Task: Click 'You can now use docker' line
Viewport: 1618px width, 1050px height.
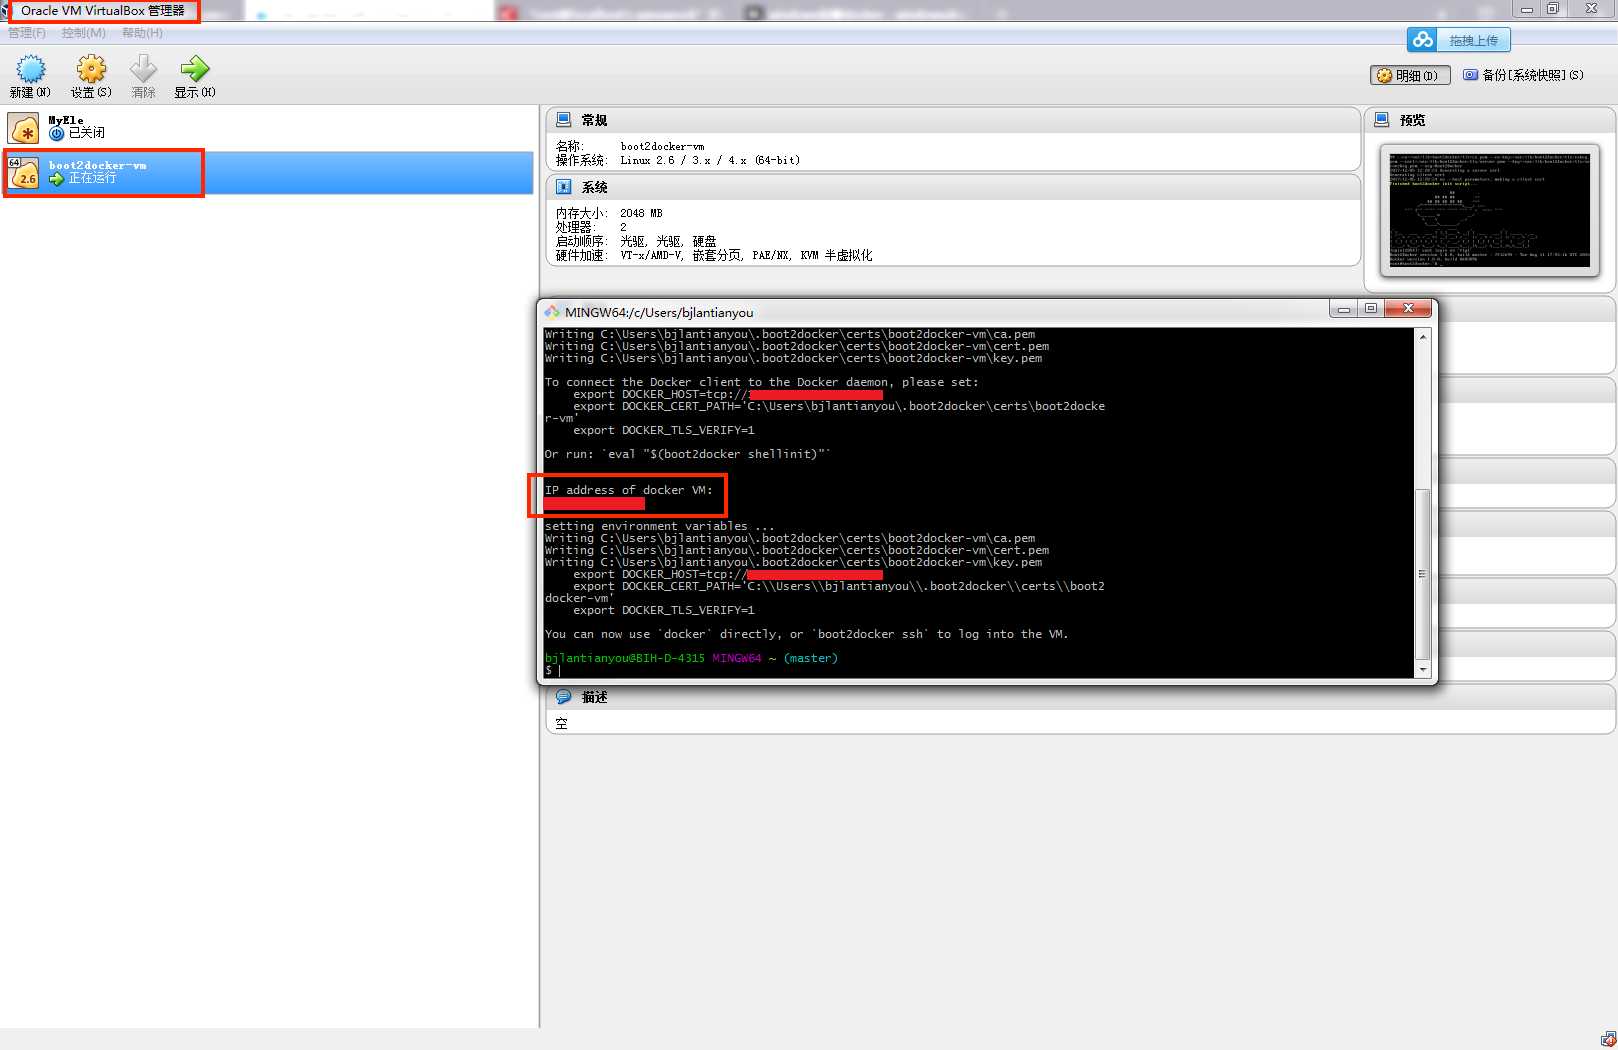Action: click(x=807, y=634)
